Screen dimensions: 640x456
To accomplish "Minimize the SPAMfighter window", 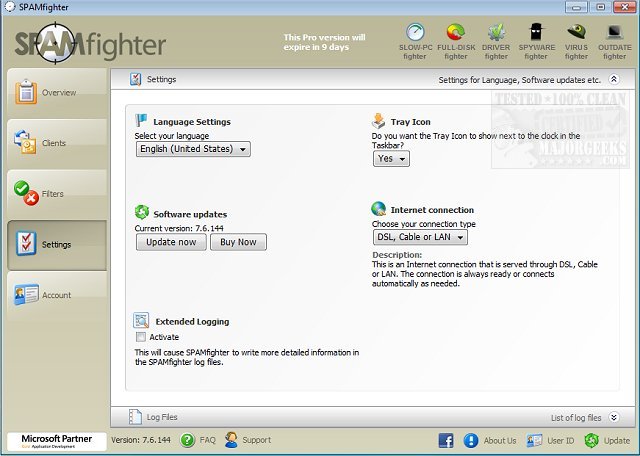I will (x=576, y=7).
